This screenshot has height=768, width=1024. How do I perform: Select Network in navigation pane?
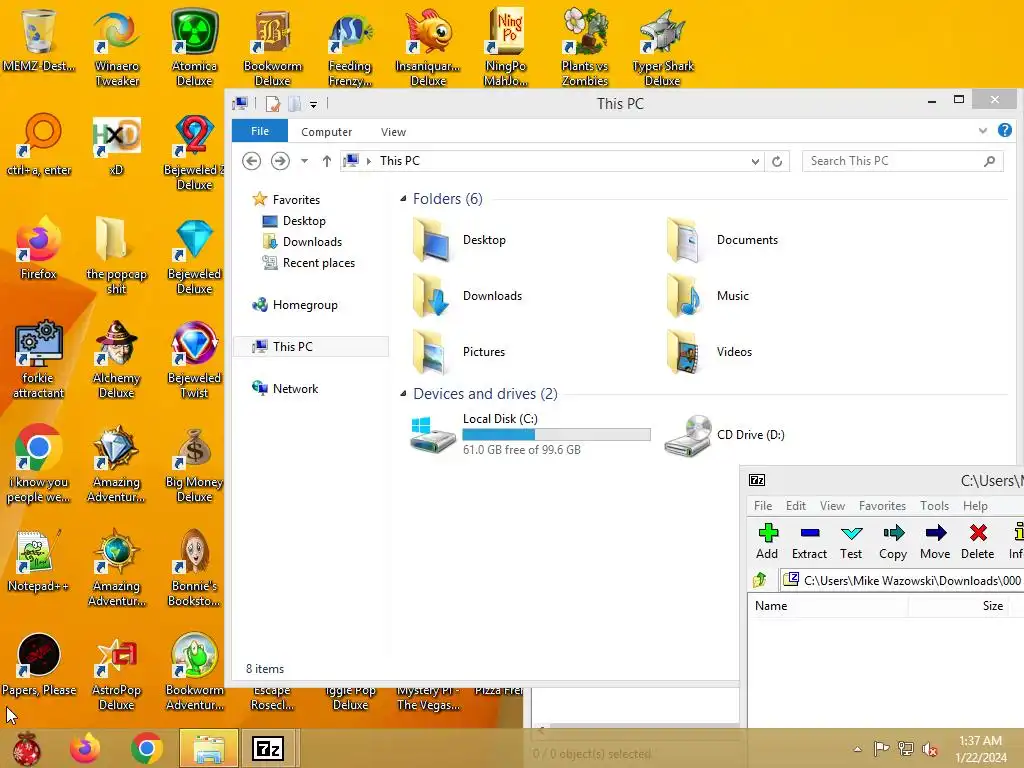295,389
